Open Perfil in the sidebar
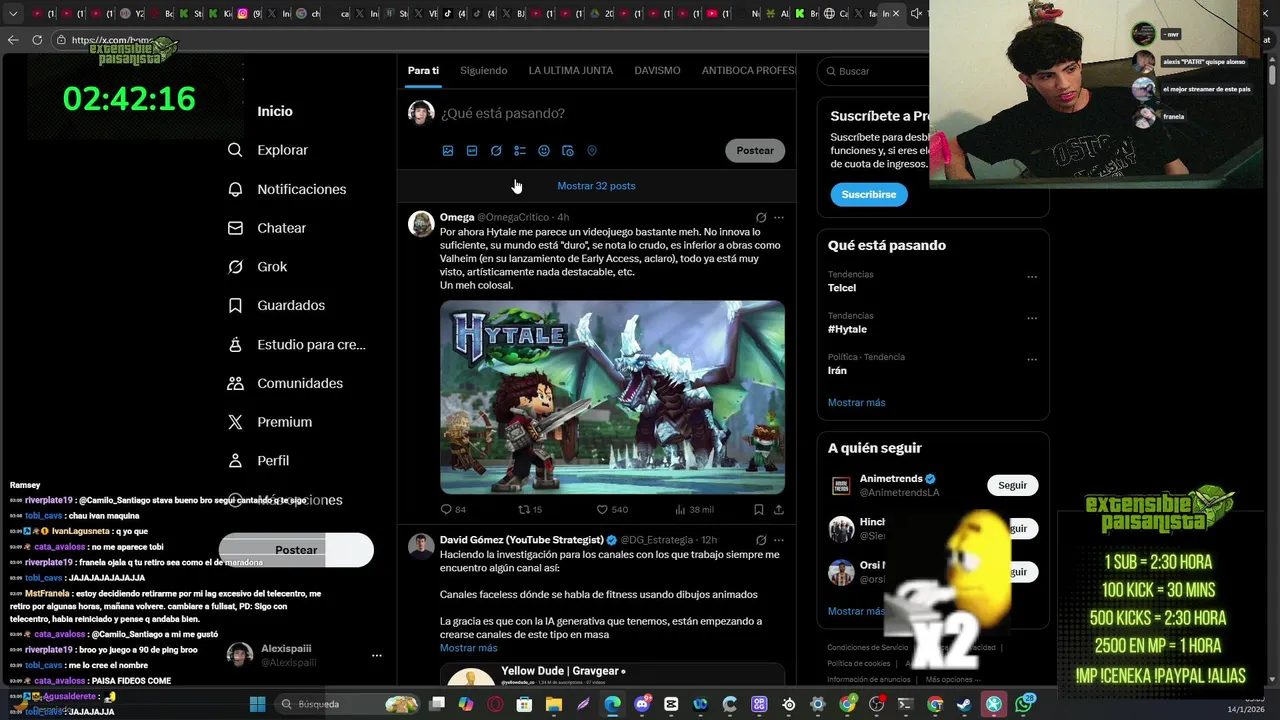Viewport: 1280px width, 720px height. click(258, 461)
